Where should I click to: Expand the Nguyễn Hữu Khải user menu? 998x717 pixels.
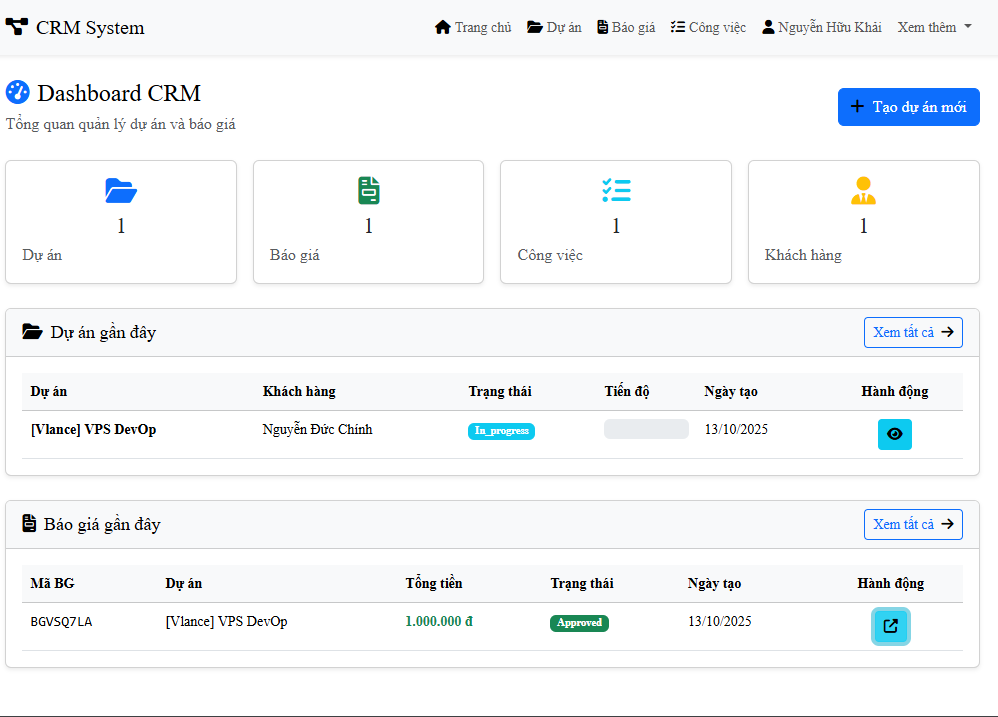click(x=821, y=27)
